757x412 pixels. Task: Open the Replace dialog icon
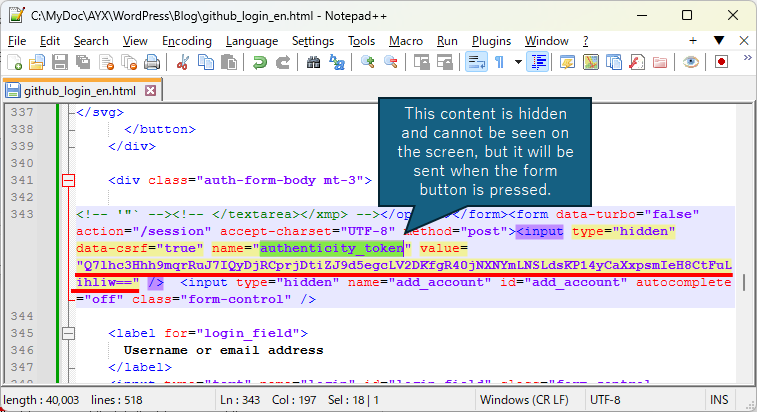click(336, 62)
